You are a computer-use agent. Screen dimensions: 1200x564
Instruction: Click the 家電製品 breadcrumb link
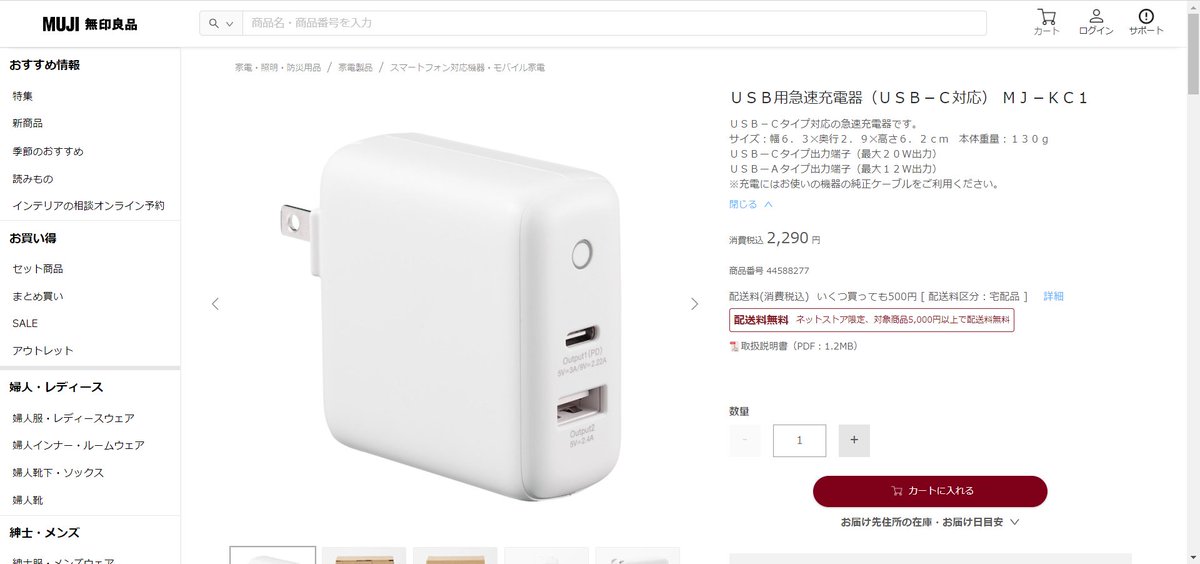click(x=355, y=67)
